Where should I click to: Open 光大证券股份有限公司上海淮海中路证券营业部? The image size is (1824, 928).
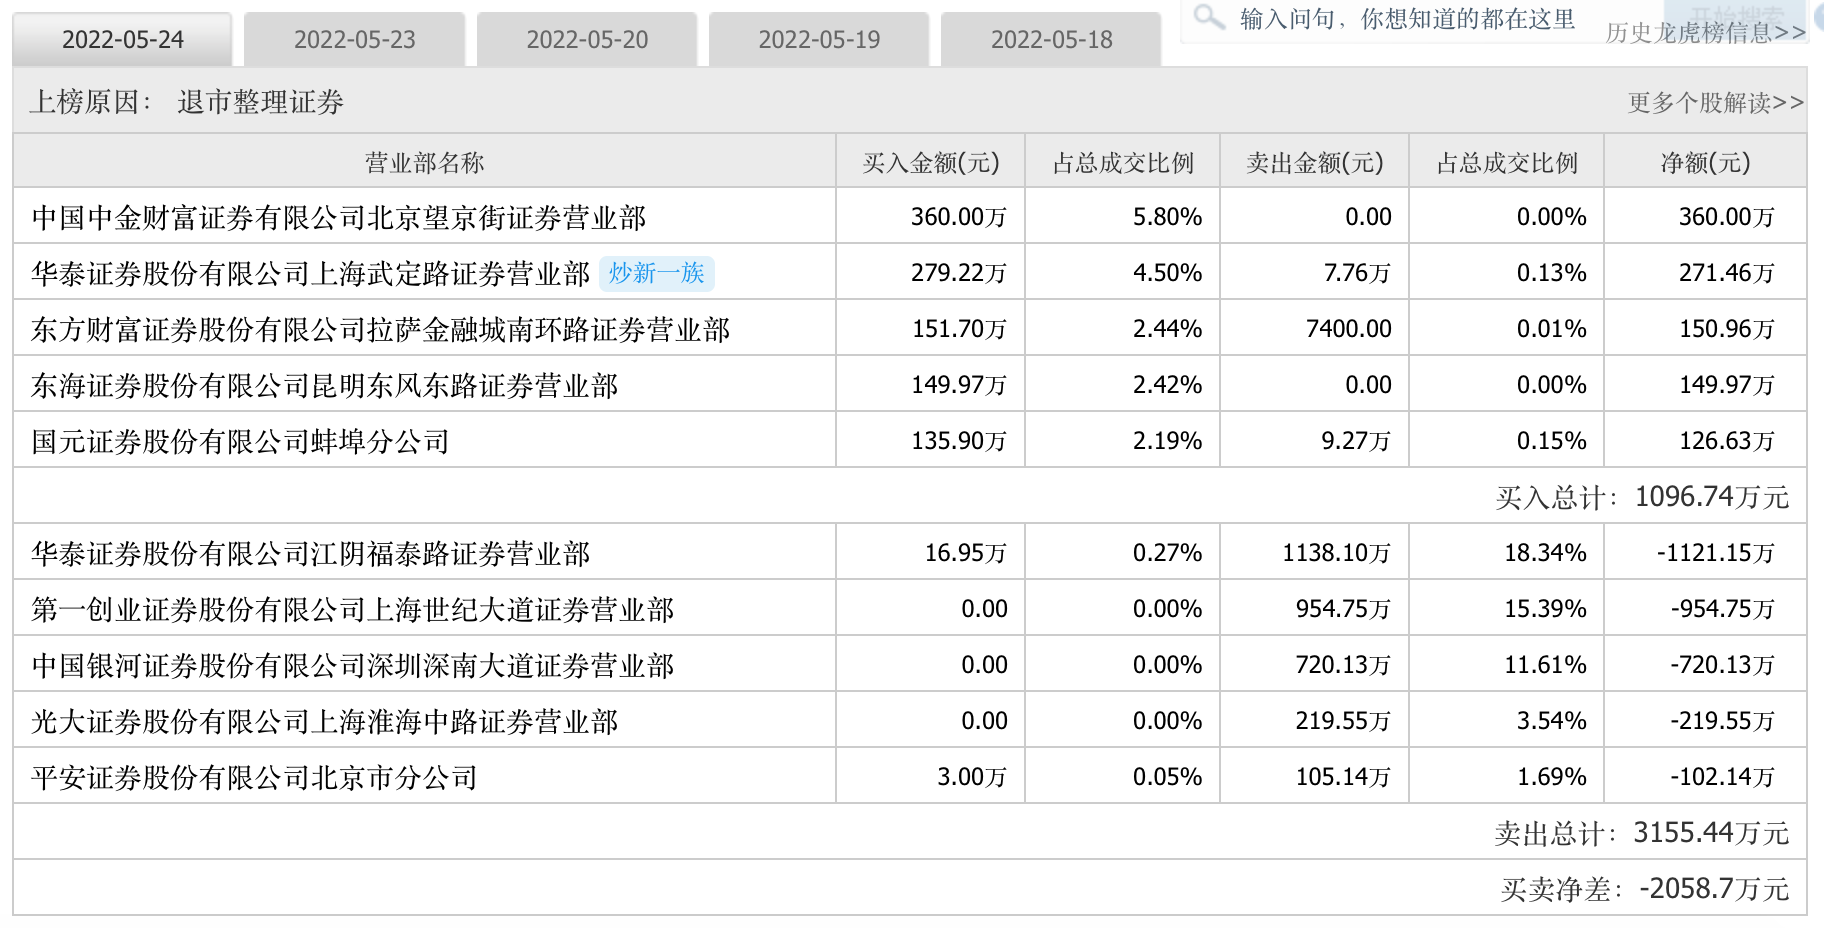(325, 721)
